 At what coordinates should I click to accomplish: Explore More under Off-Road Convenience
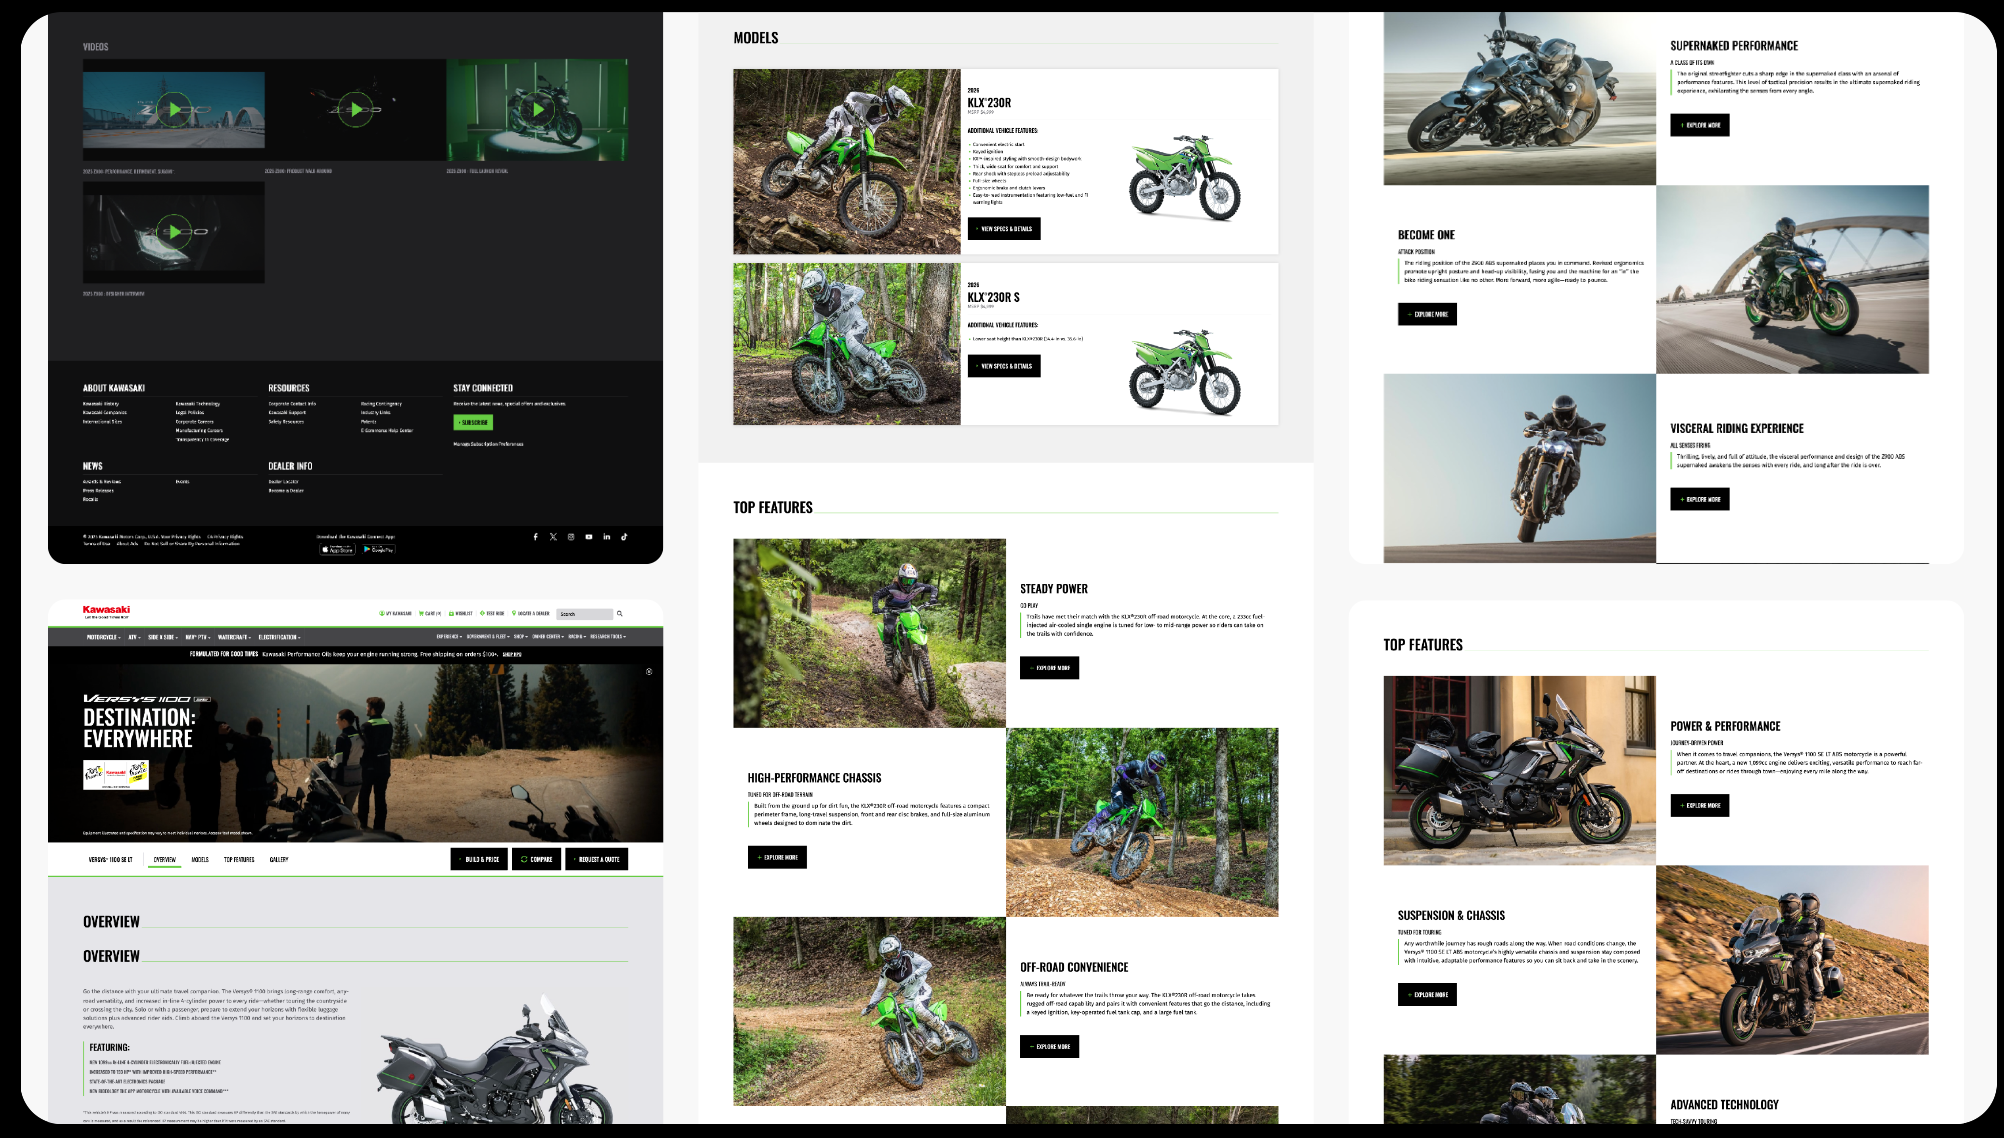(1049, 1047)
